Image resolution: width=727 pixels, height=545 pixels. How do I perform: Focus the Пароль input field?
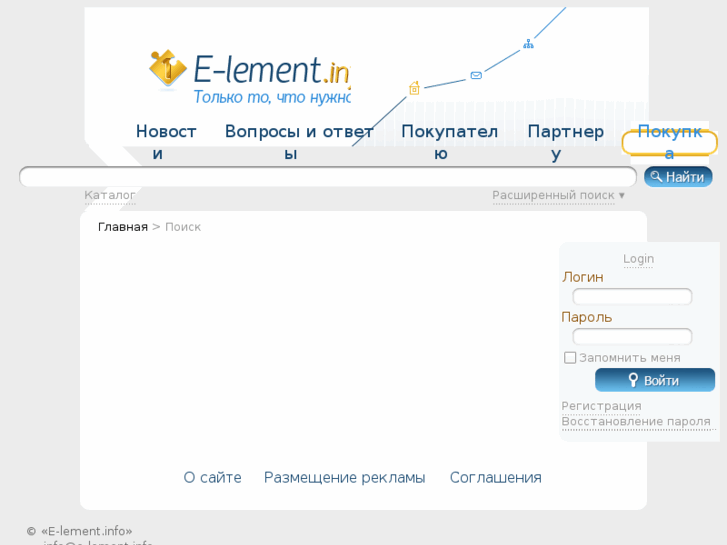632,336
